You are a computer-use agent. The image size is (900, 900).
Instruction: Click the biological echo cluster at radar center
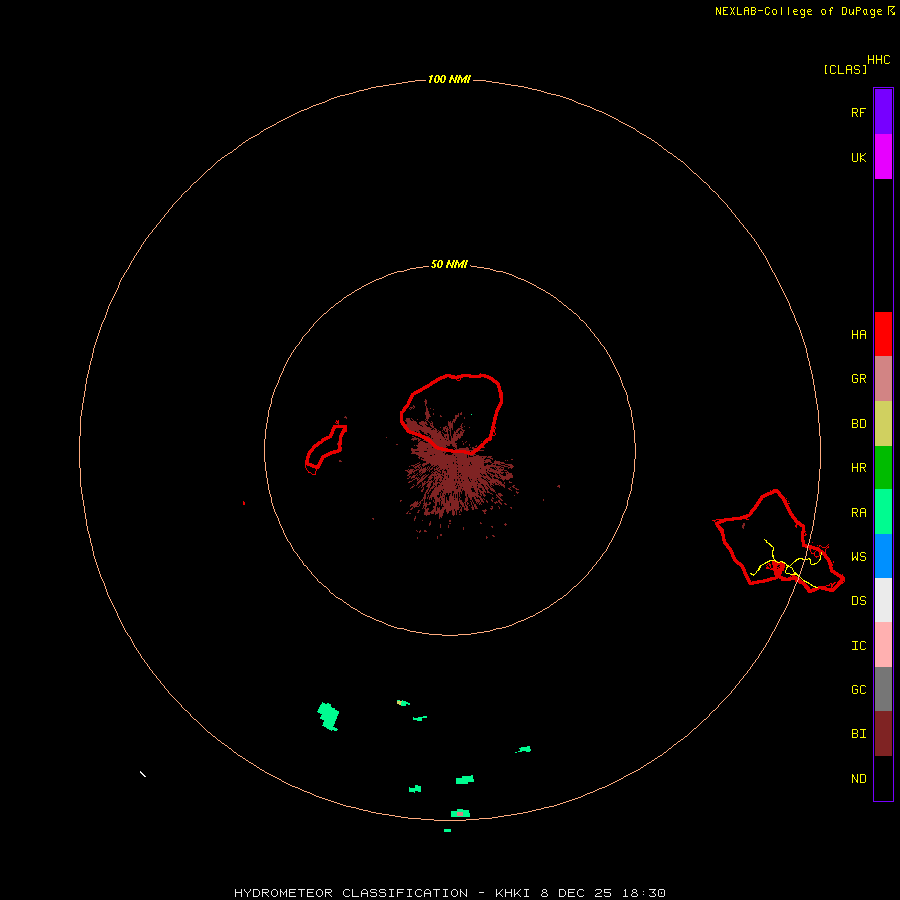457,471
